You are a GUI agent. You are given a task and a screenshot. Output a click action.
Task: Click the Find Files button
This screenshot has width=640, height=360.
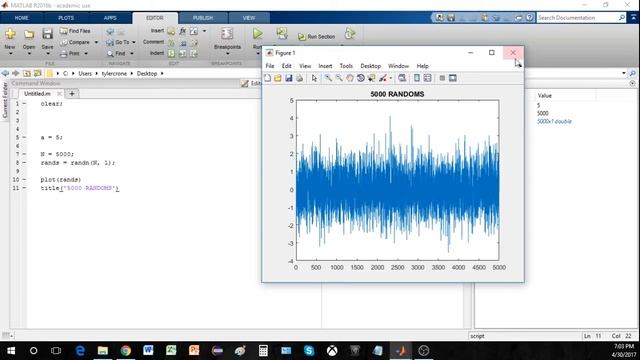[75, 31]
